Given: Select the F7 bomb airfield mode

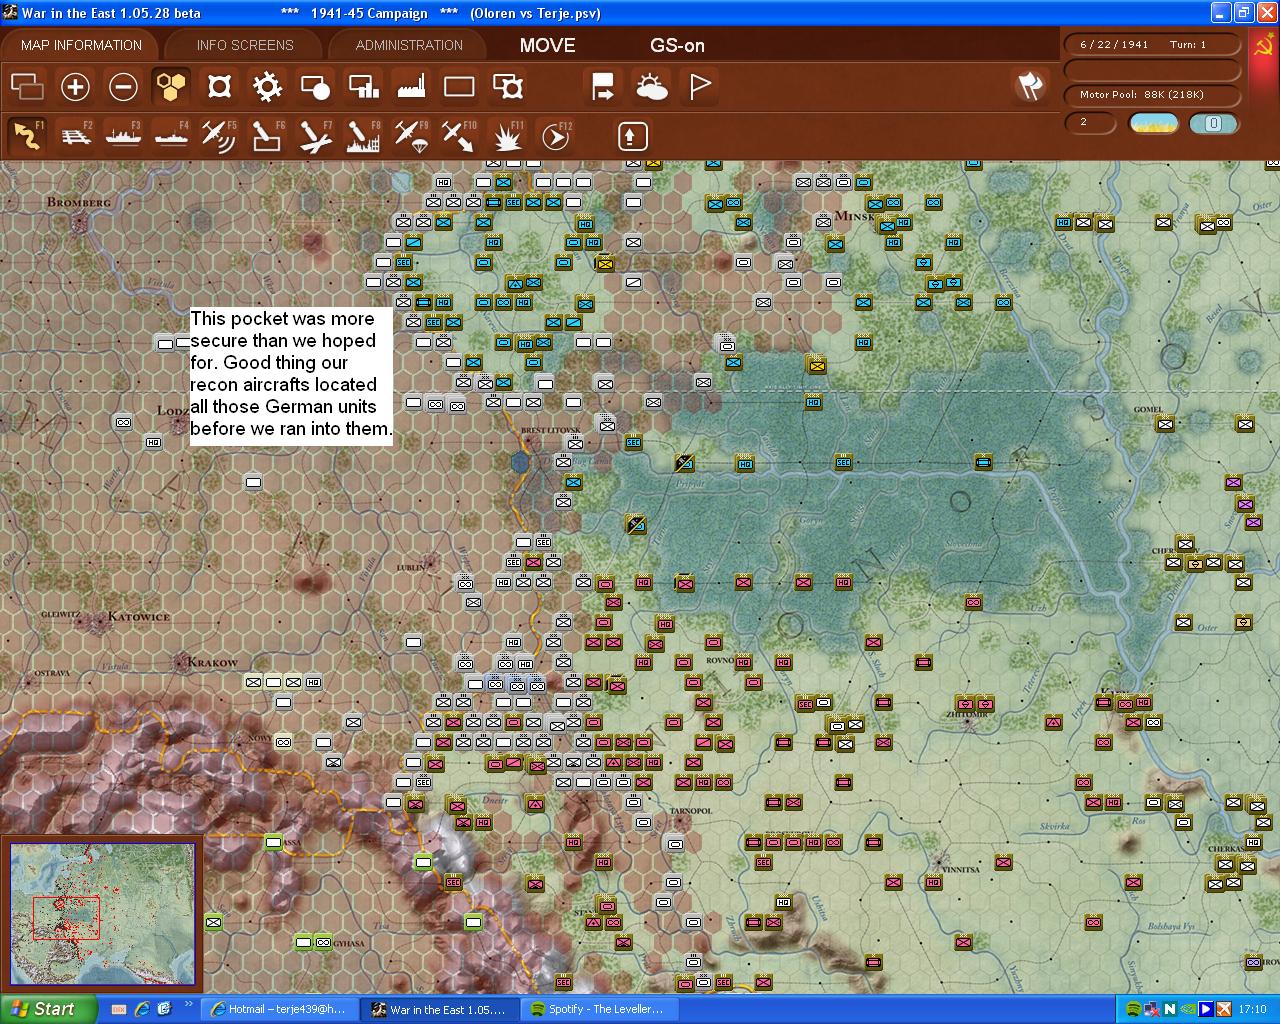Looking at the screenshot, I should pyautogui.click(x=315, y=136).
